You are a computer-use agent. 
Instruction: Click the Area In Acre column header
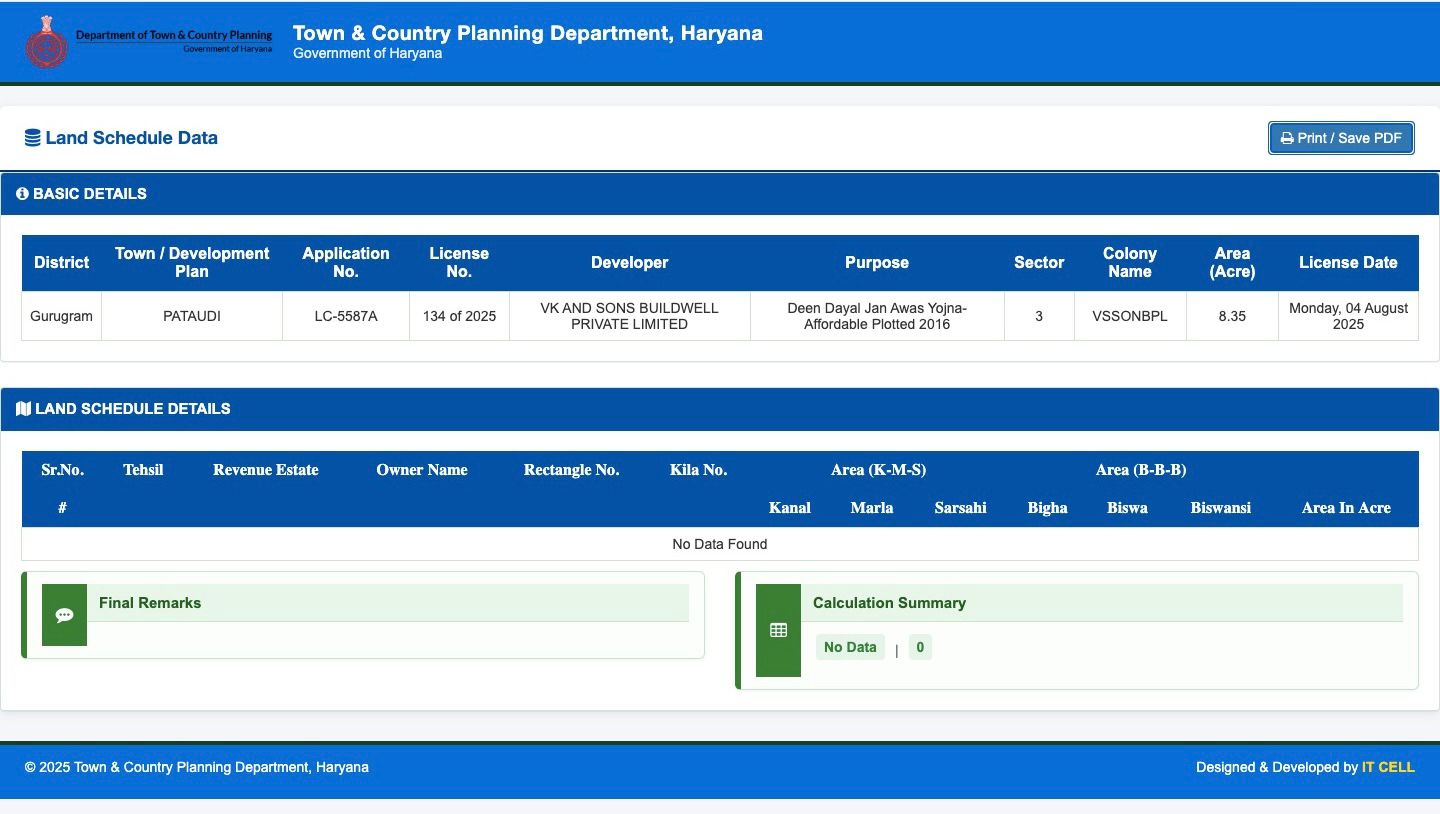coord(1346,508)
